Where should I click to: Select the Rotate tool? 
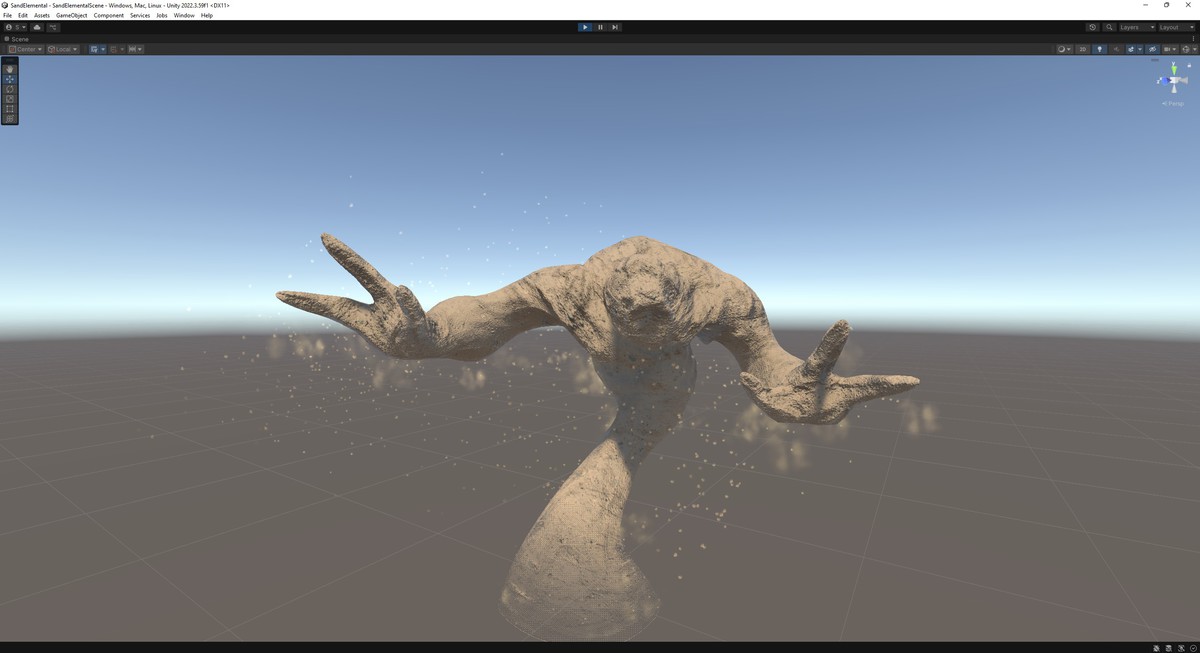point(10,89)
